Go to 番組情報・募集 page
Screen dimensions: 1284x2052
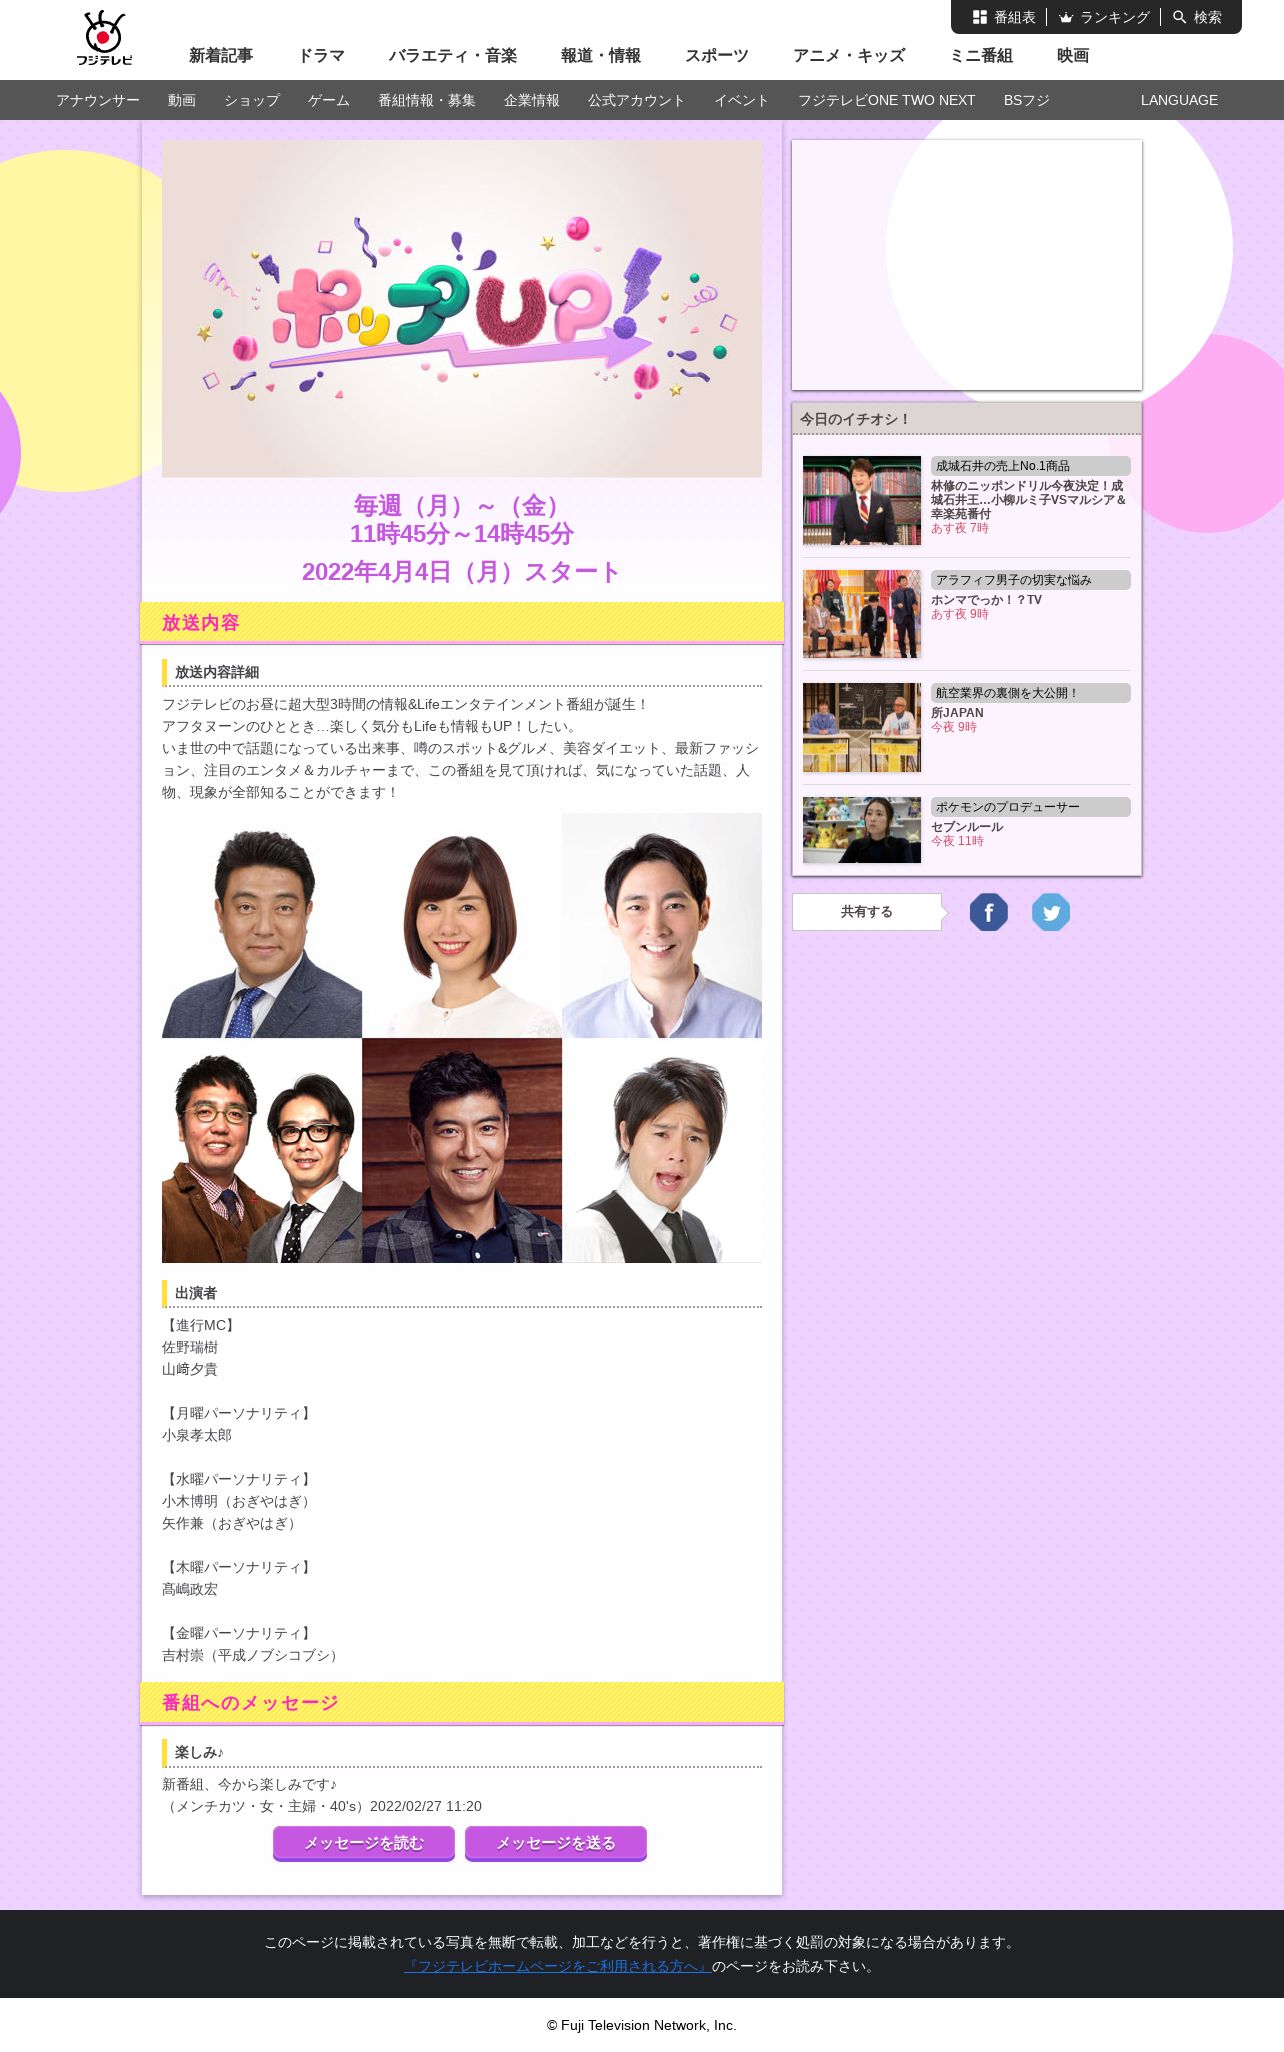427,100
